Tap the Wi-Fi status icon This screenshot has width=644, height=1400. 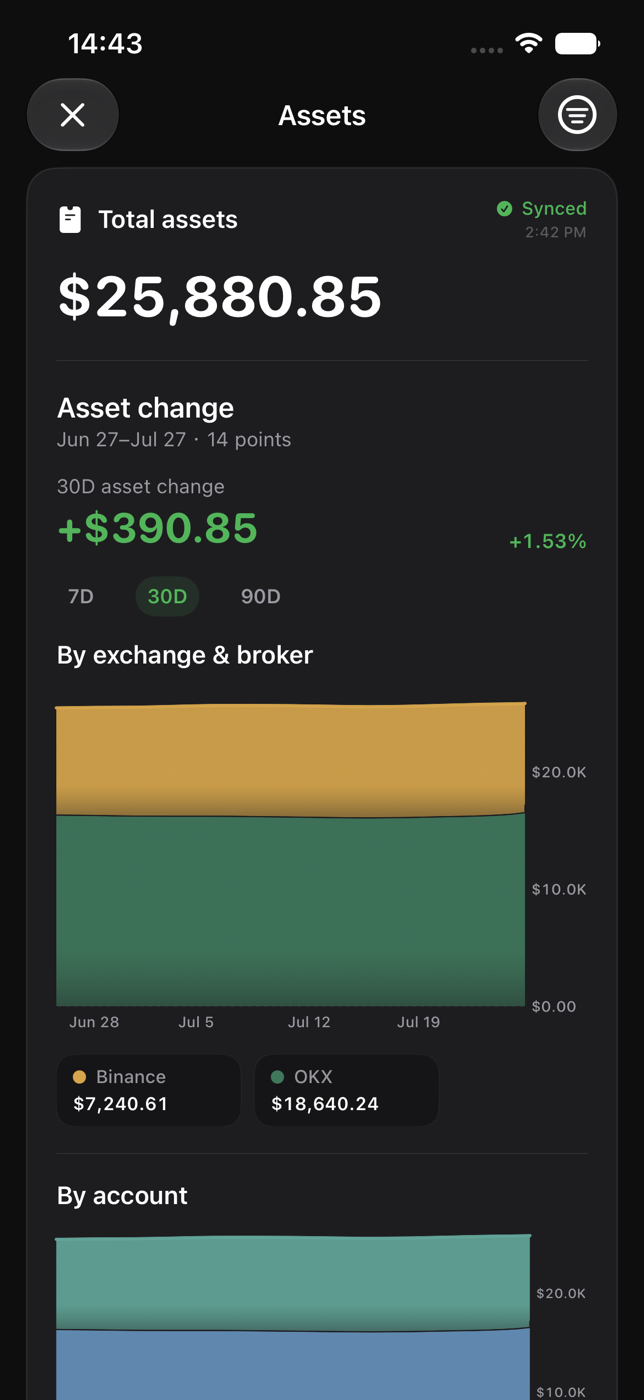pos(529,43)
